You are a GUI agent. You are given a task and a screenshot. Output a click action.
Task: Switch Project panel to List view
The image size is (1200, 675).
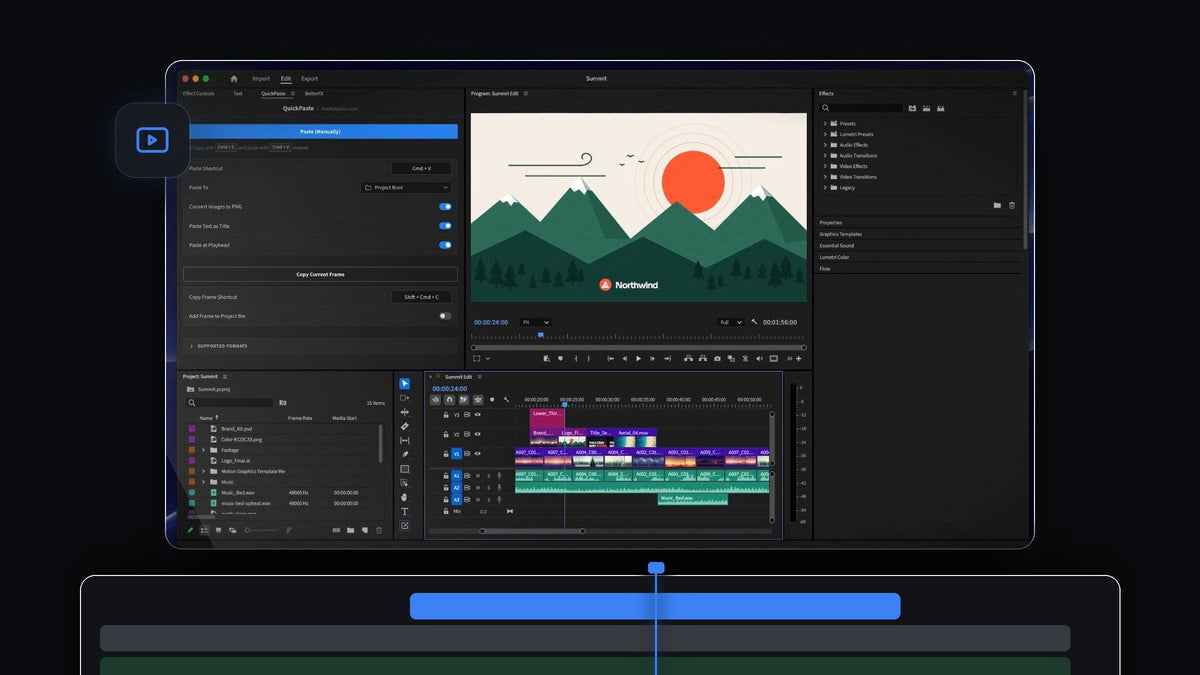coord(204,530)
